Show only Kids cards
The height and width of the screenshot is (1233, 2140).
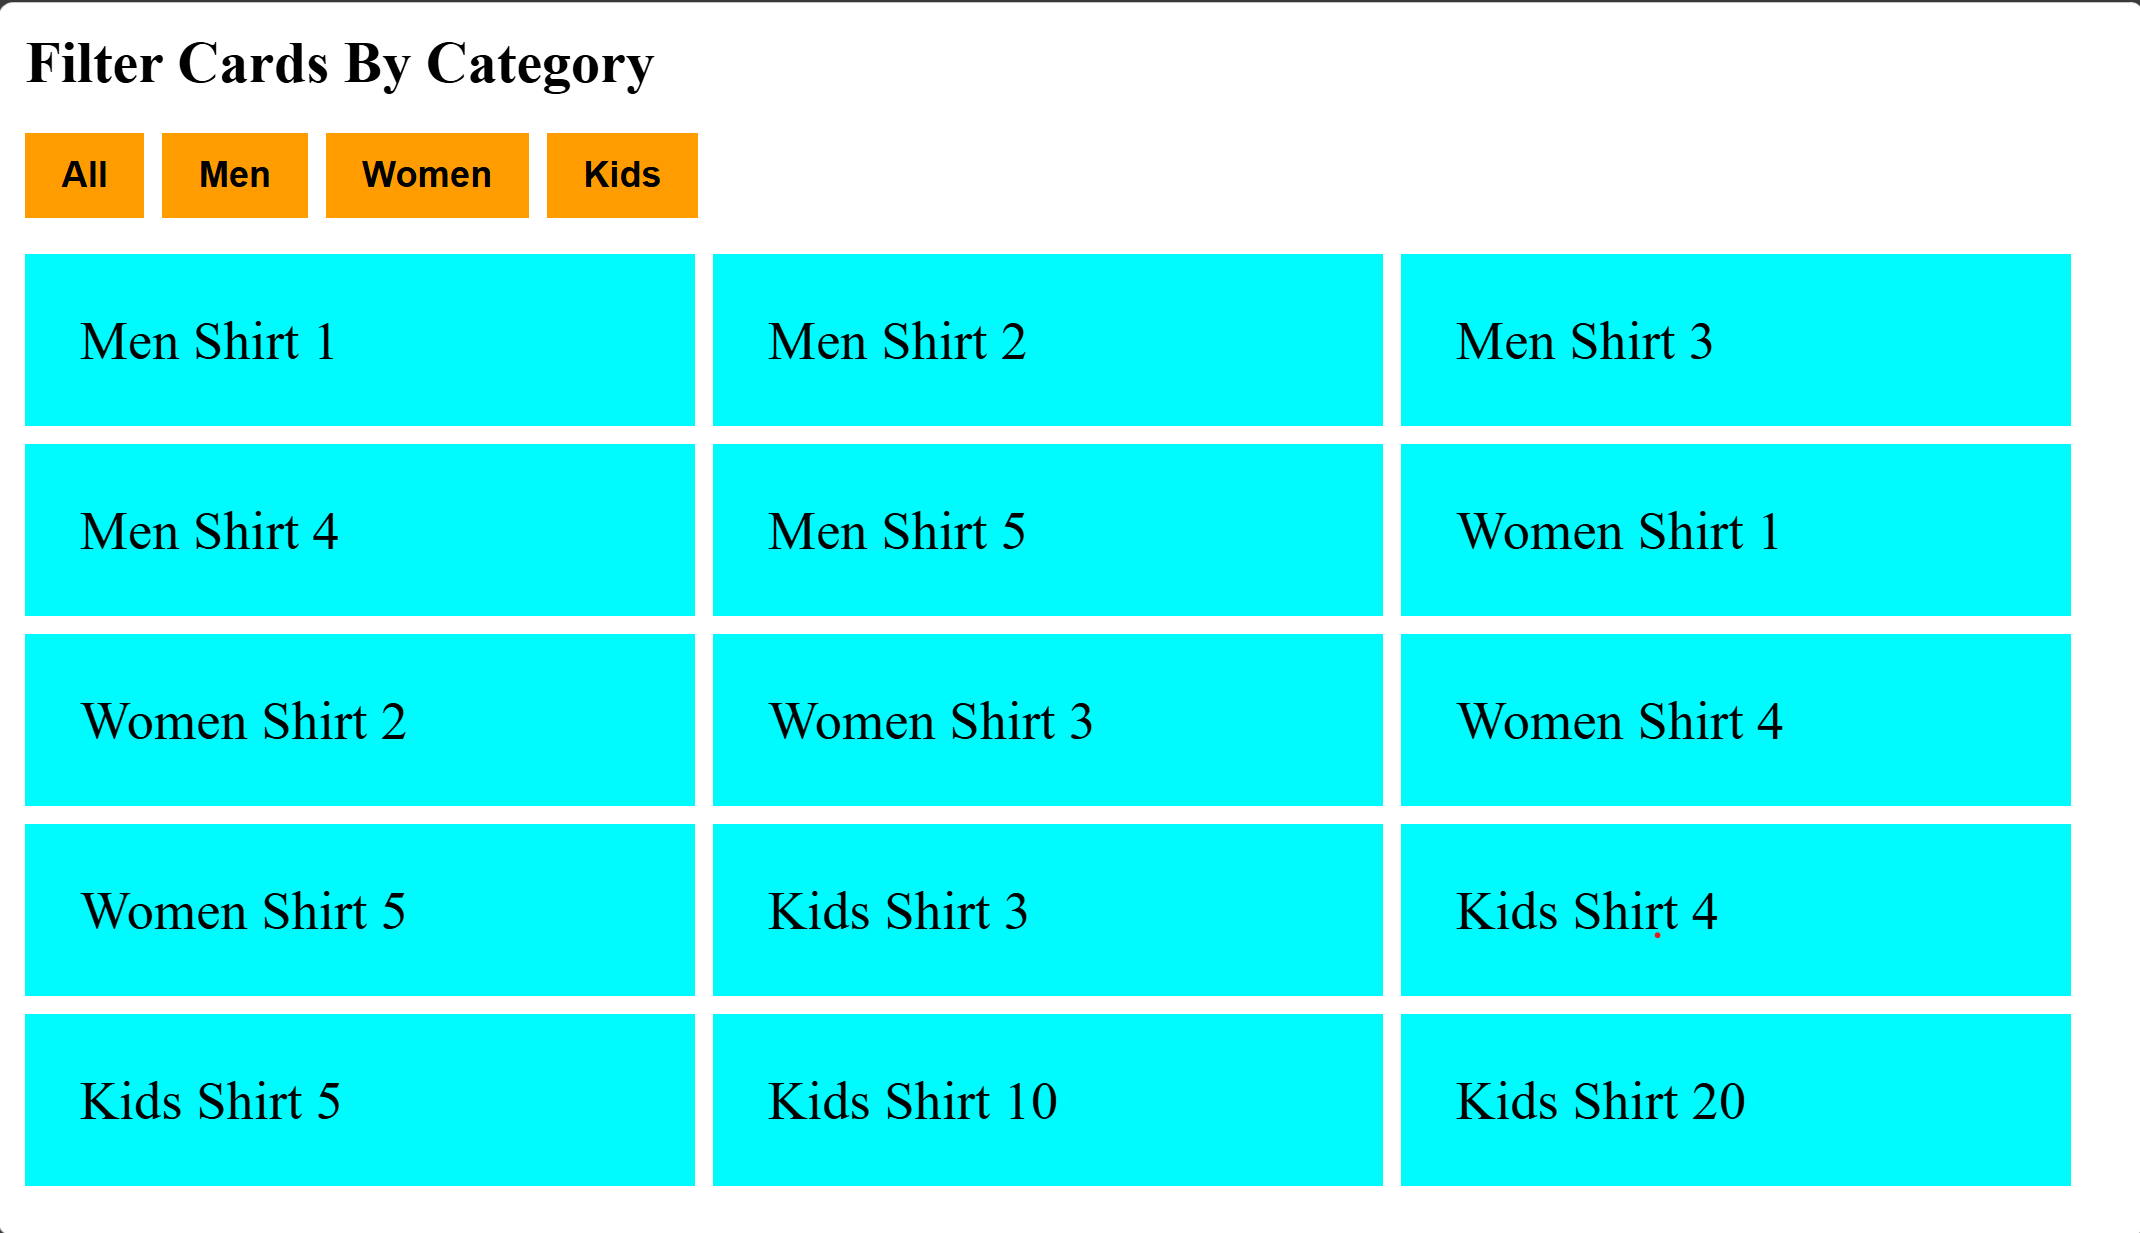point(622,175)
